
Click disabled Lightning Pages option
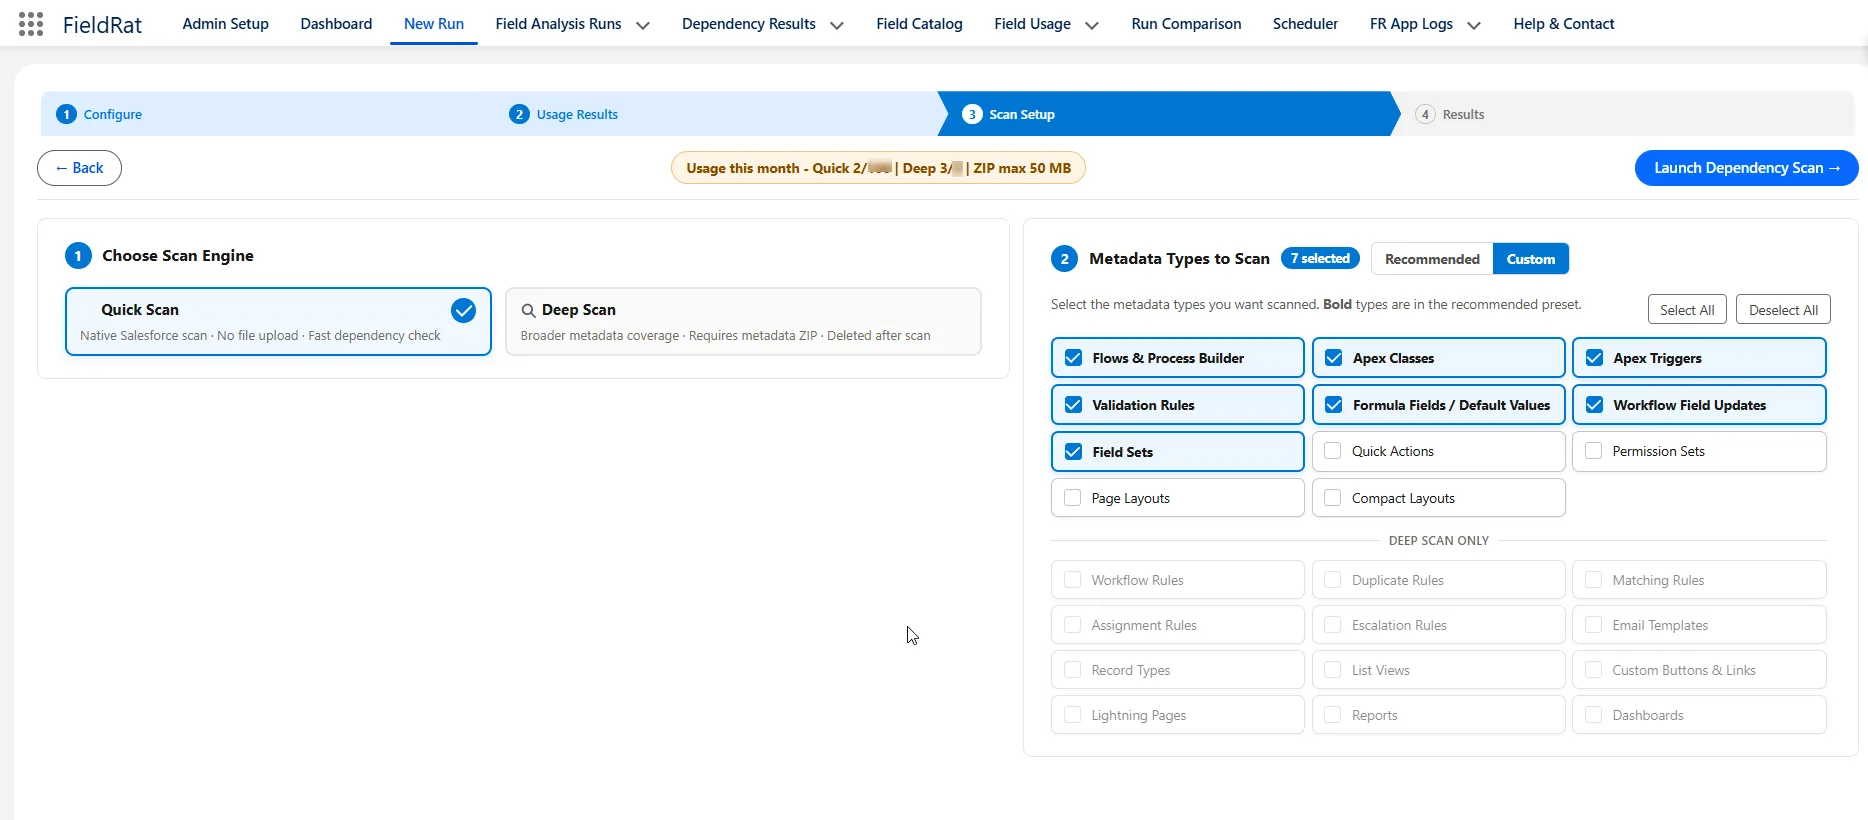point(1177,715)
